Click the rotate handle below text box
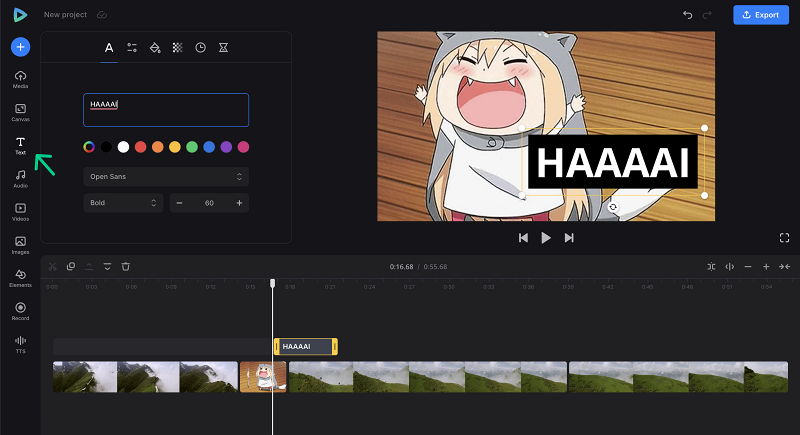Viewport: 800px width, 435px height. point(613,207)
